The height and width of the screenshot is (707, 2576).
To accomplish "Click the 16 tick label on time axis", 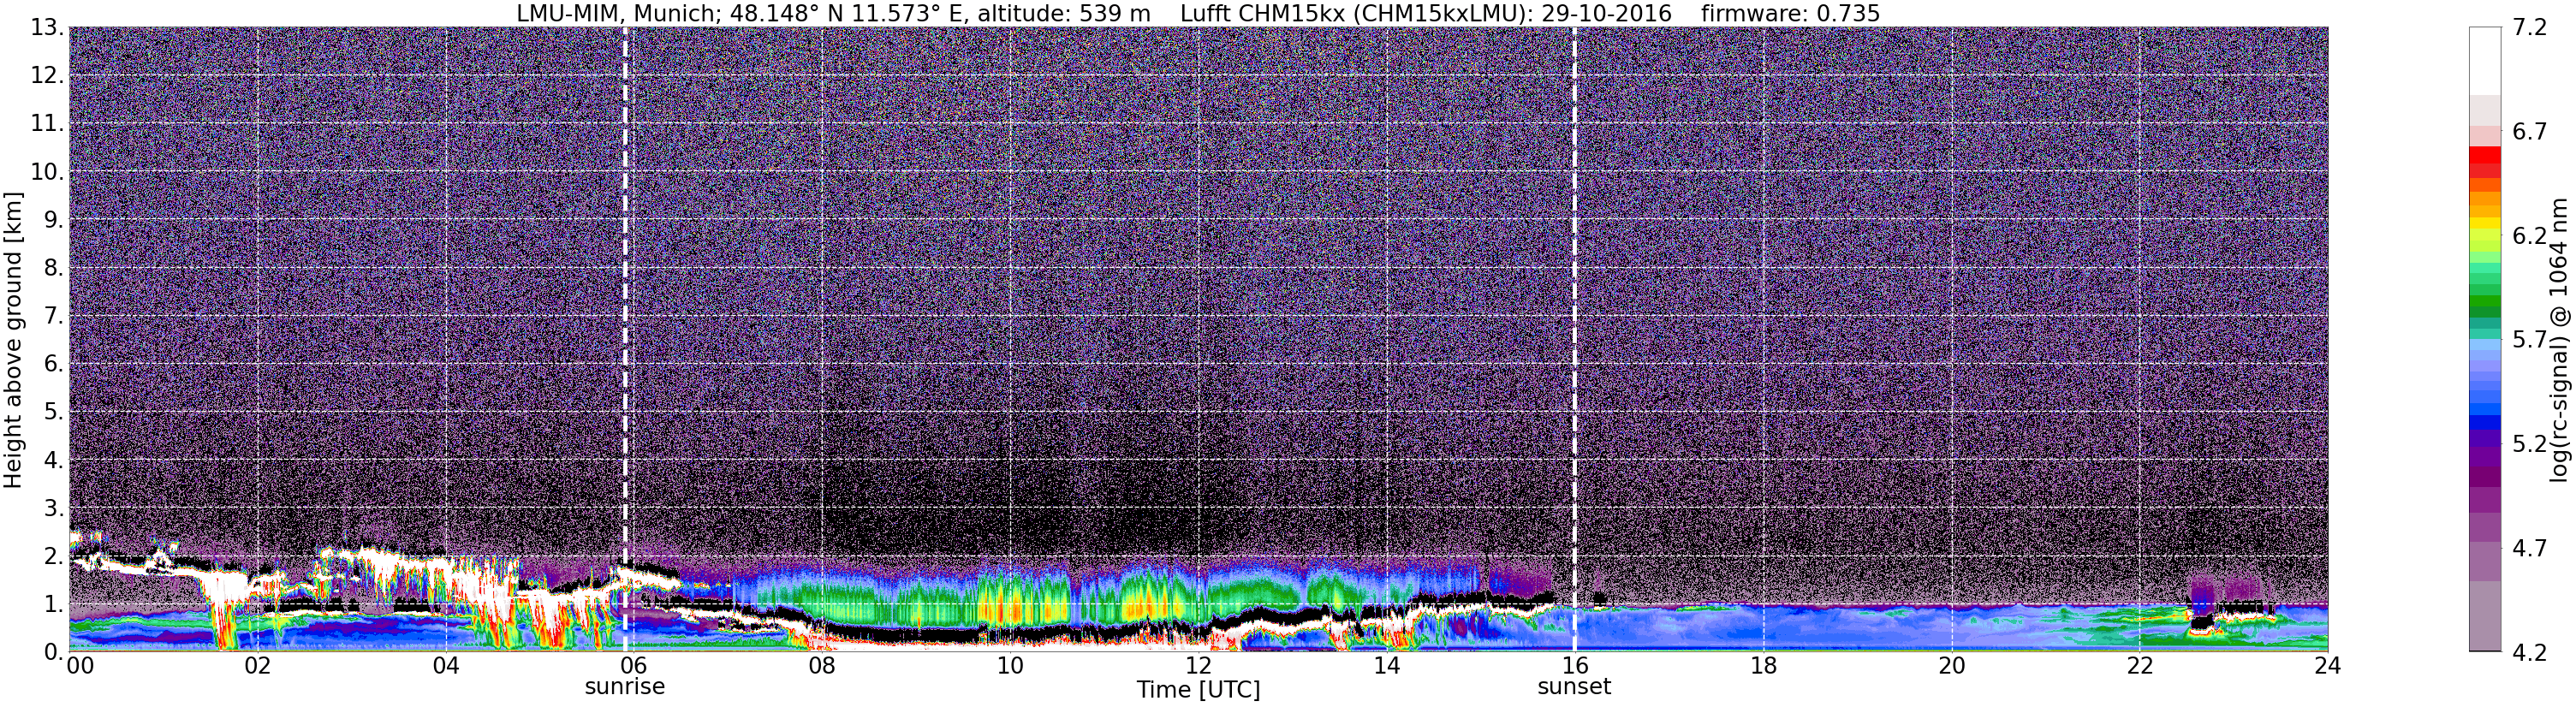I will point(1575,666).
